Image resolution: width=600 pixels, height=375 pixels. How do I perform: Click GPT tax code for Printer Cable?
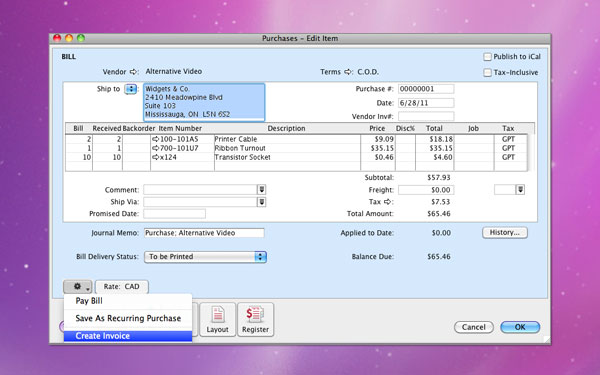pos(509,139)
